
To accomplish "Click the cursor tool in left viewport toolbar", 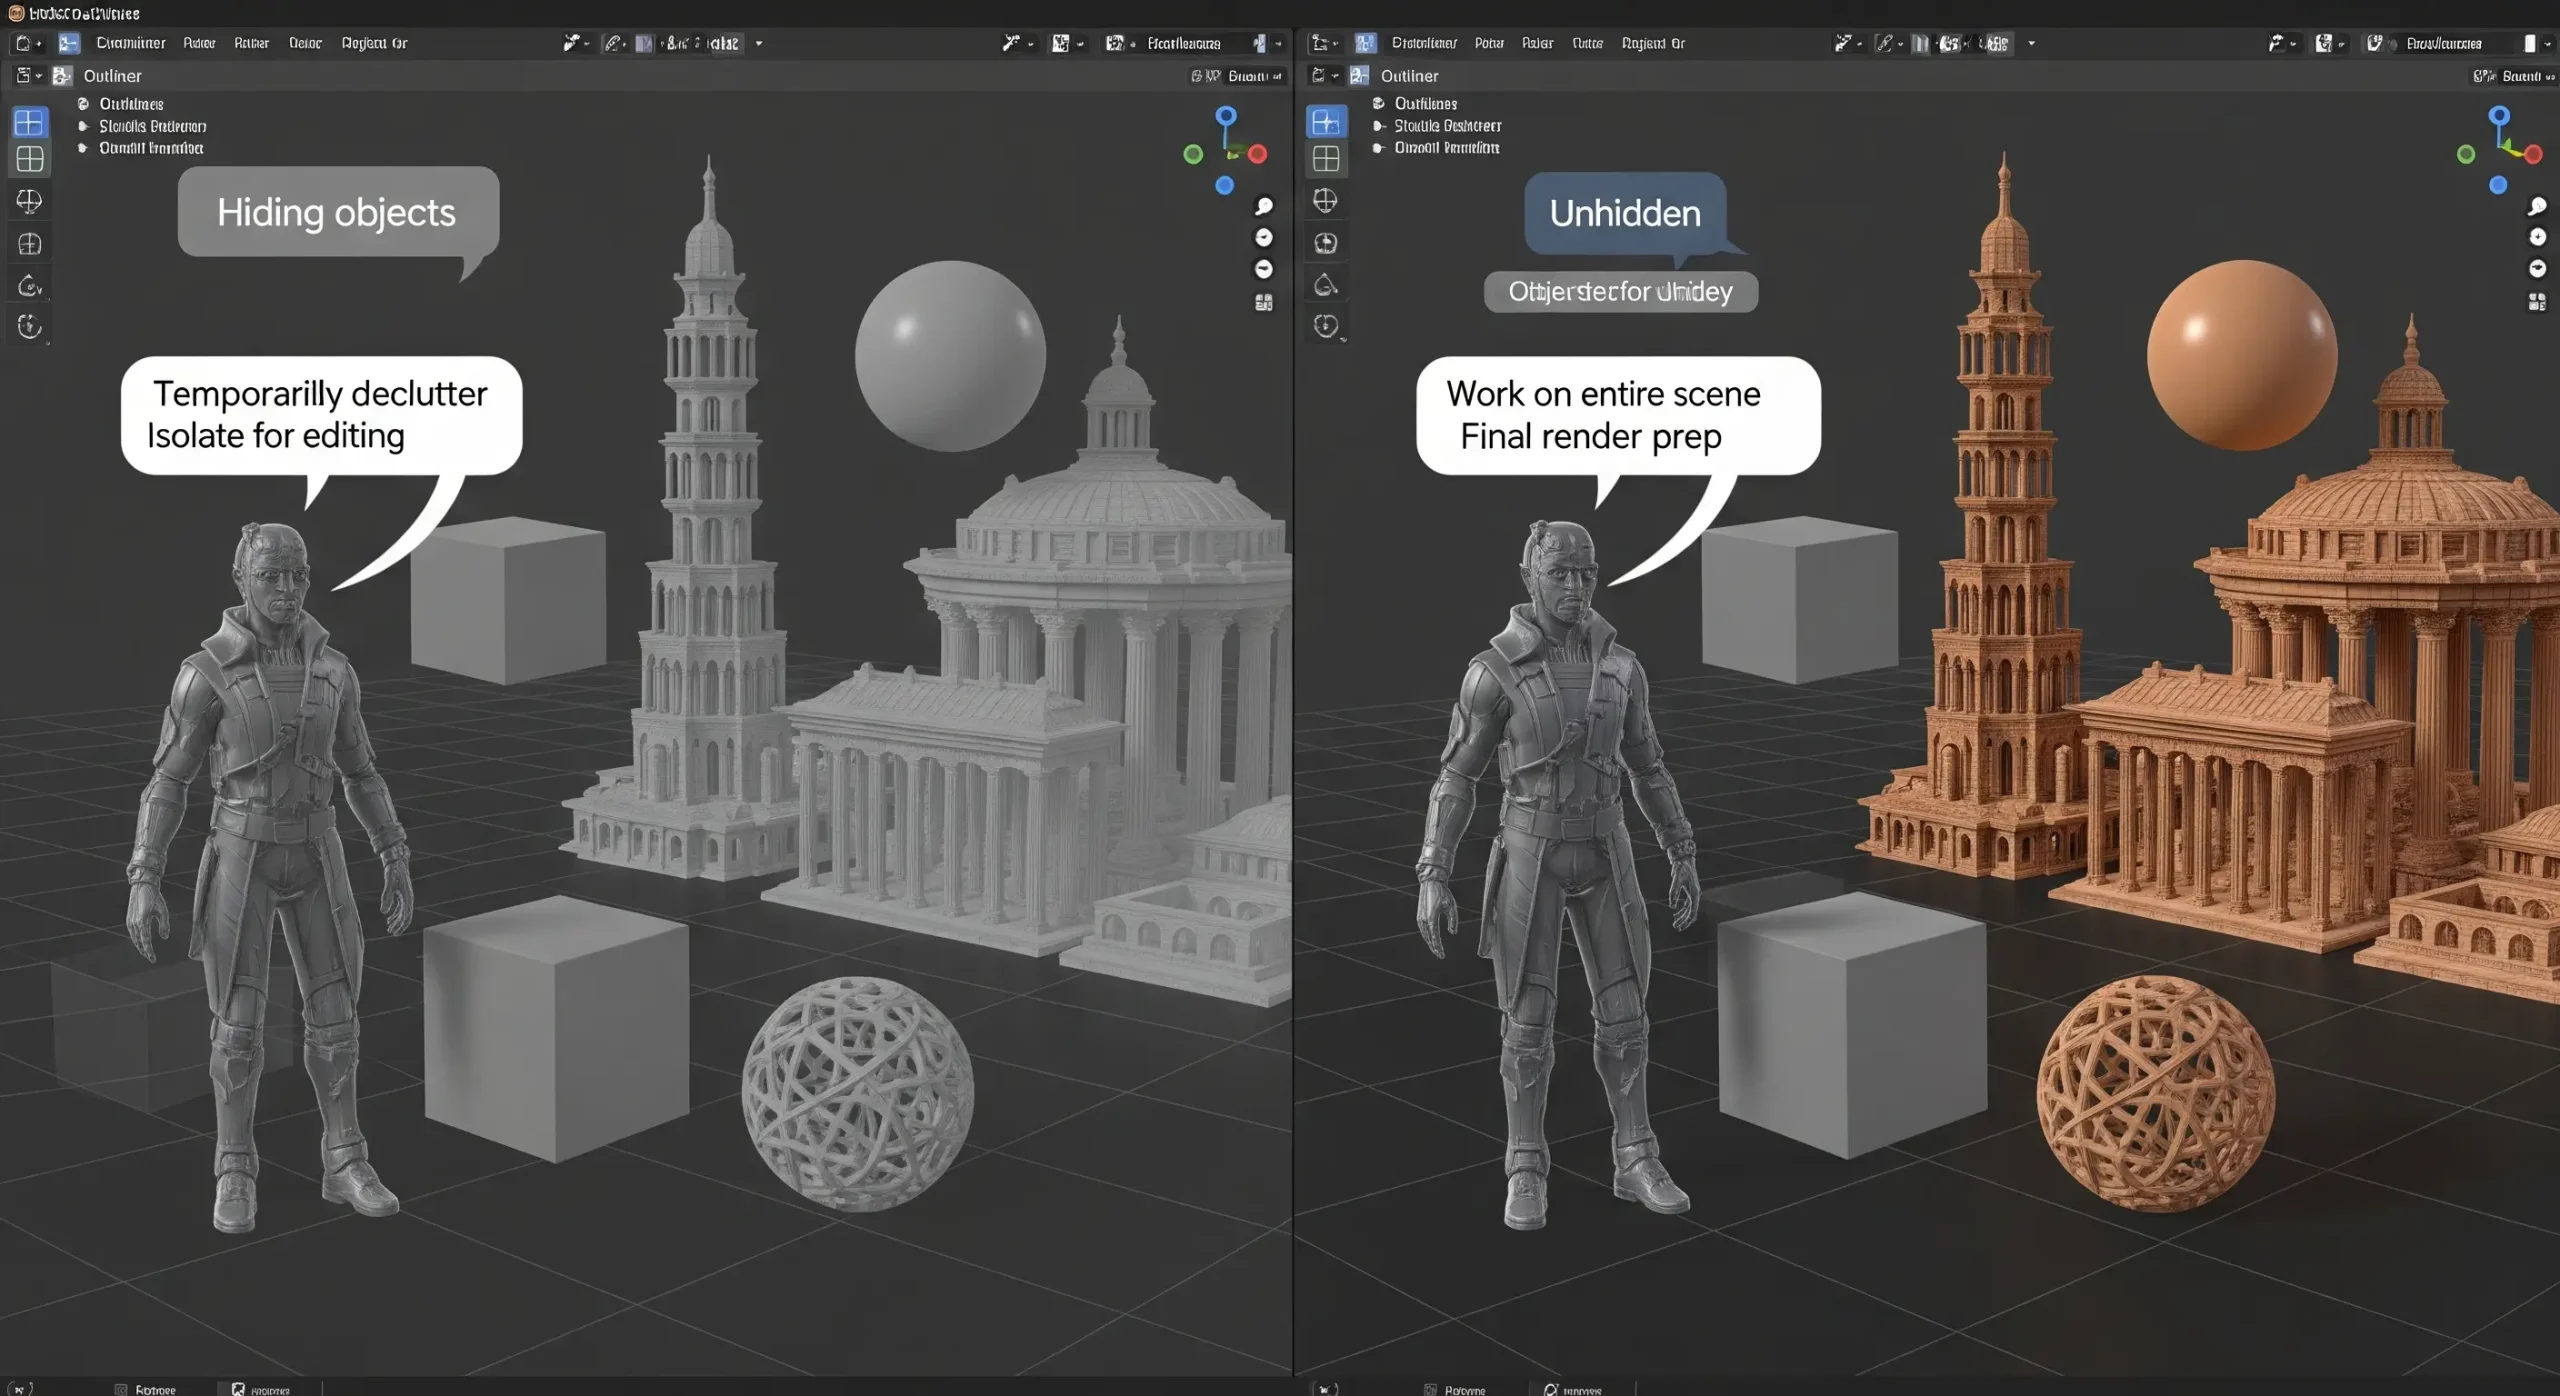I will [30, 201].
